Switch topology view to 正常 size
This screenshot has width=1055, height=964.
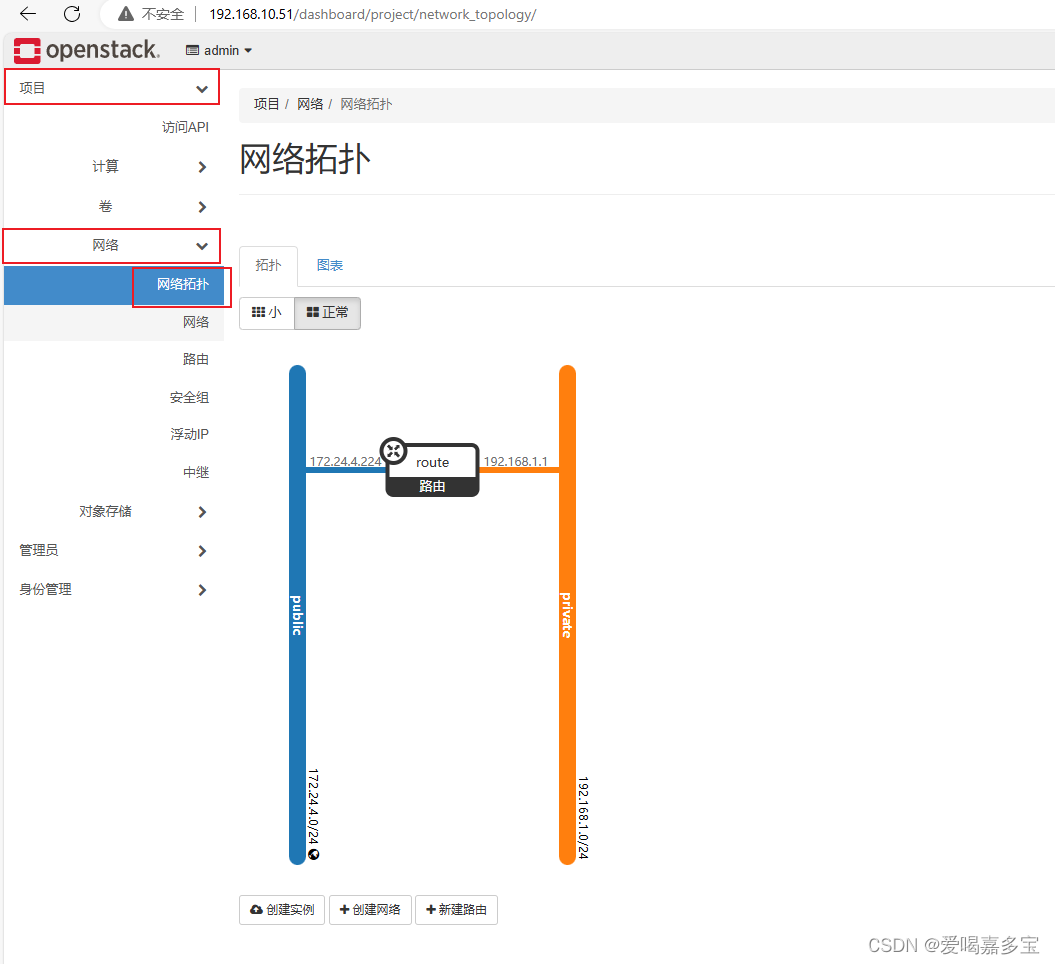pyautogui.click(x=328, y=313)
